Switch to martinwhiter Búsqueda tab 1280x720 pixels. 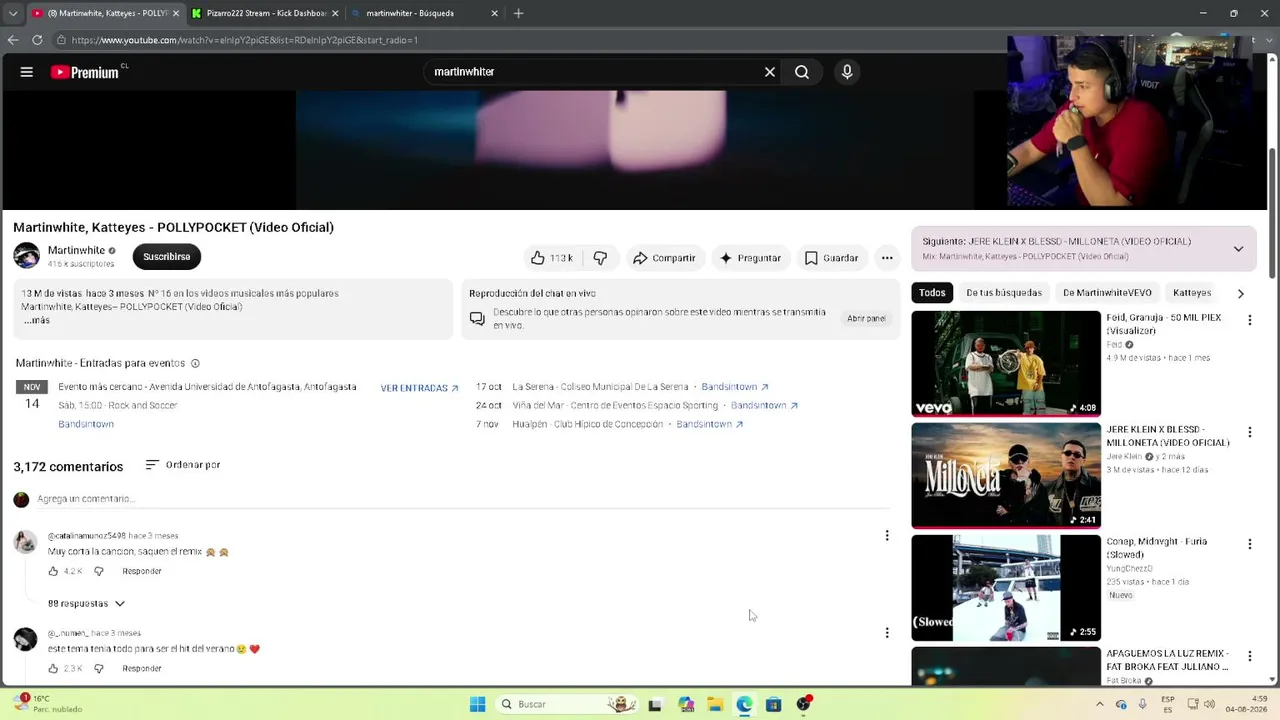[425, 13]
